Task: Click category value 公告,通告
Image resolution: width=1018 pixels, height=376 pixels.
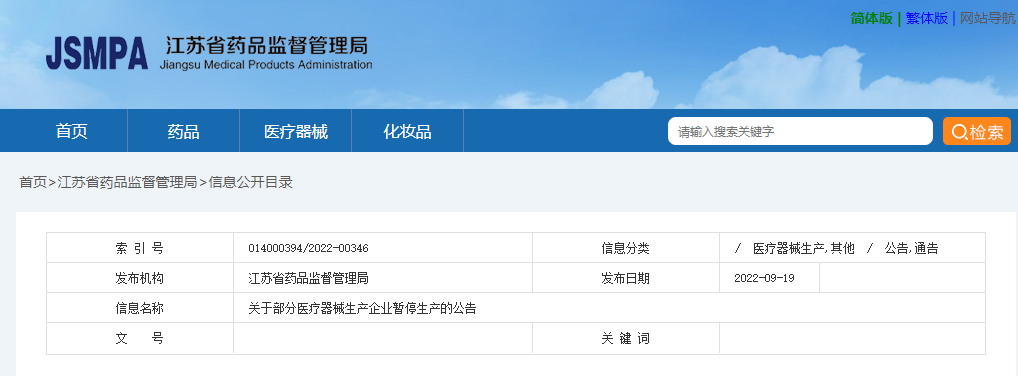Action: coord(912,248)
